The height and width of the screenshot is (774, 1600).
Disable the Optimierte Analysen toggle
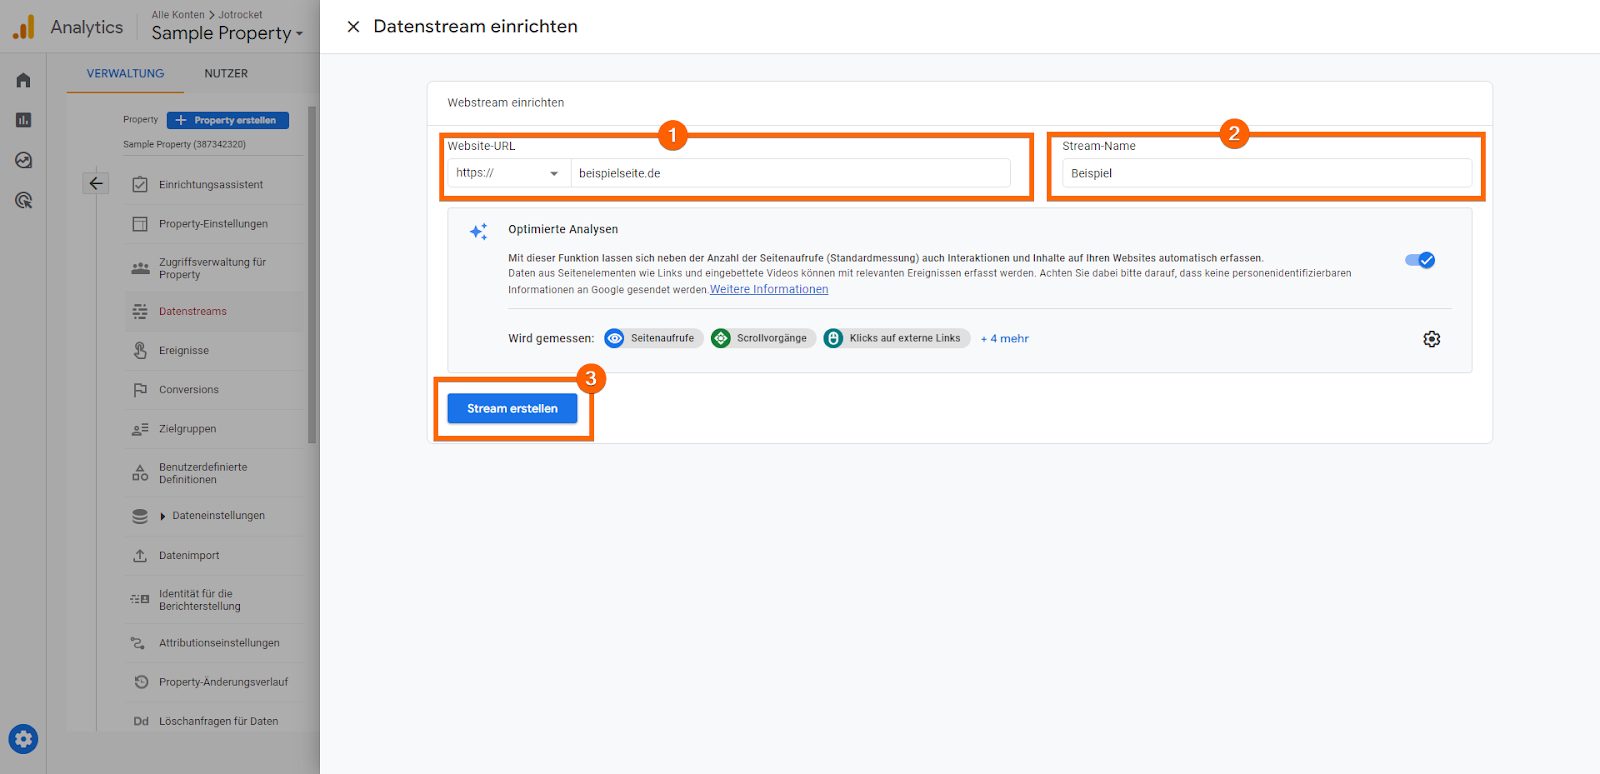pos(1419,260)
